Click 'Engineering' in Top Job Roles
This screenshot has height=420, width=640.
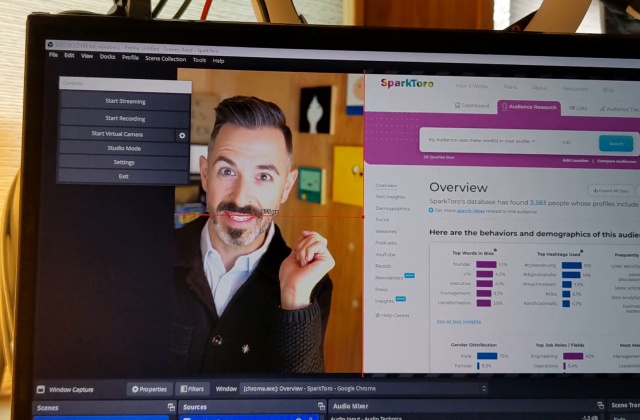(562, 356)
